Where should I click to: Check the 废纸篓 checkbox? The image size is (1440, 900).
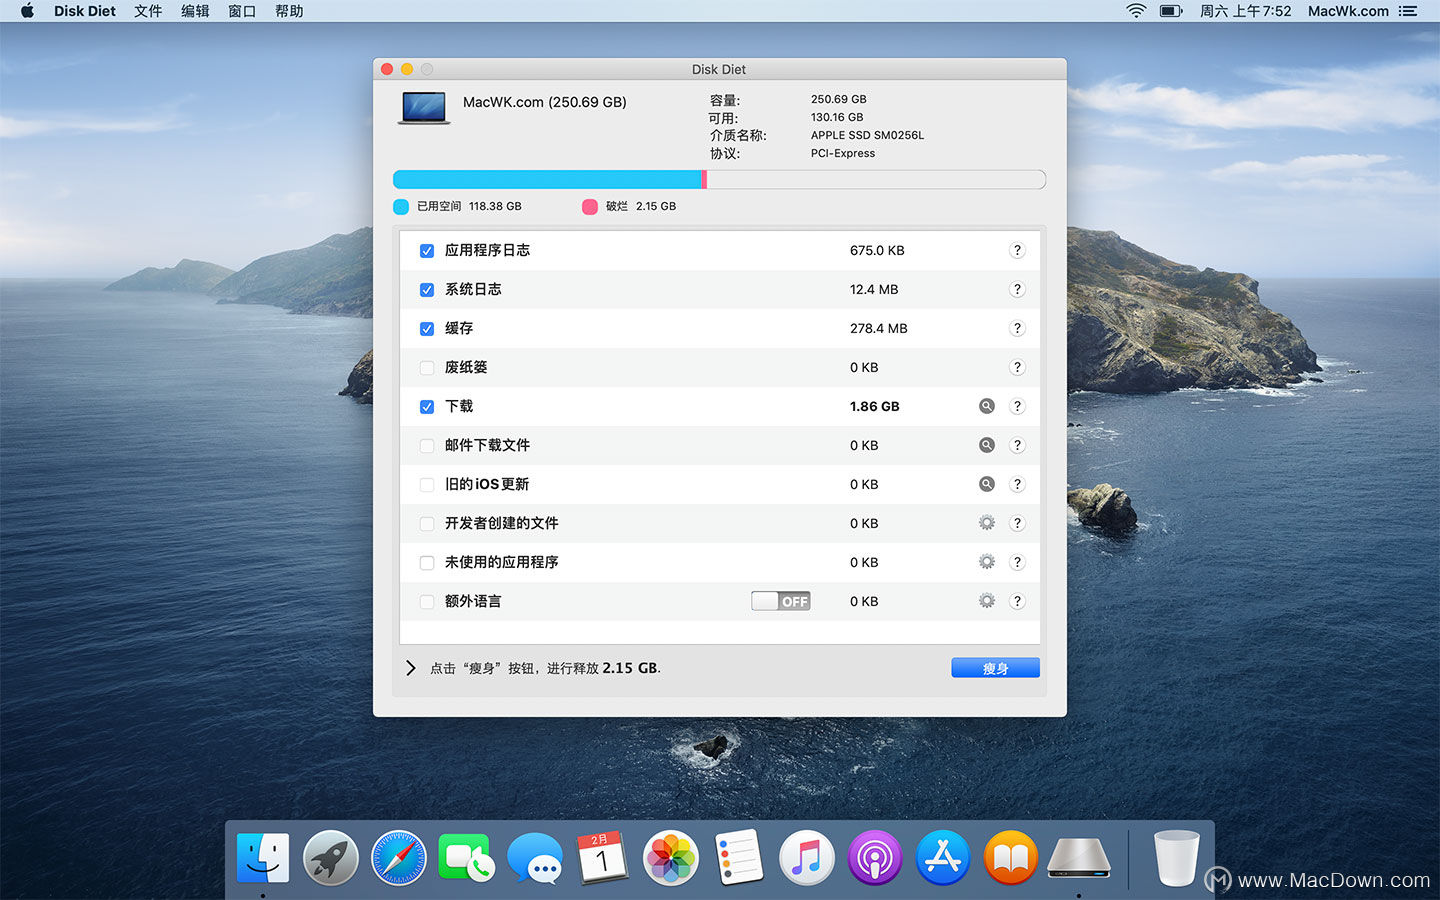[427, 368]
